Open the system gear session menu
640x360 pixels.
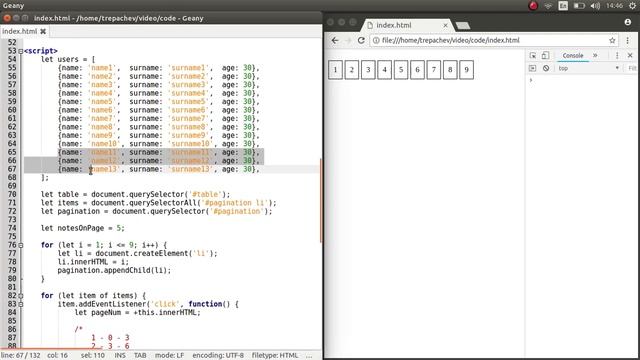[x=632, y=6]
